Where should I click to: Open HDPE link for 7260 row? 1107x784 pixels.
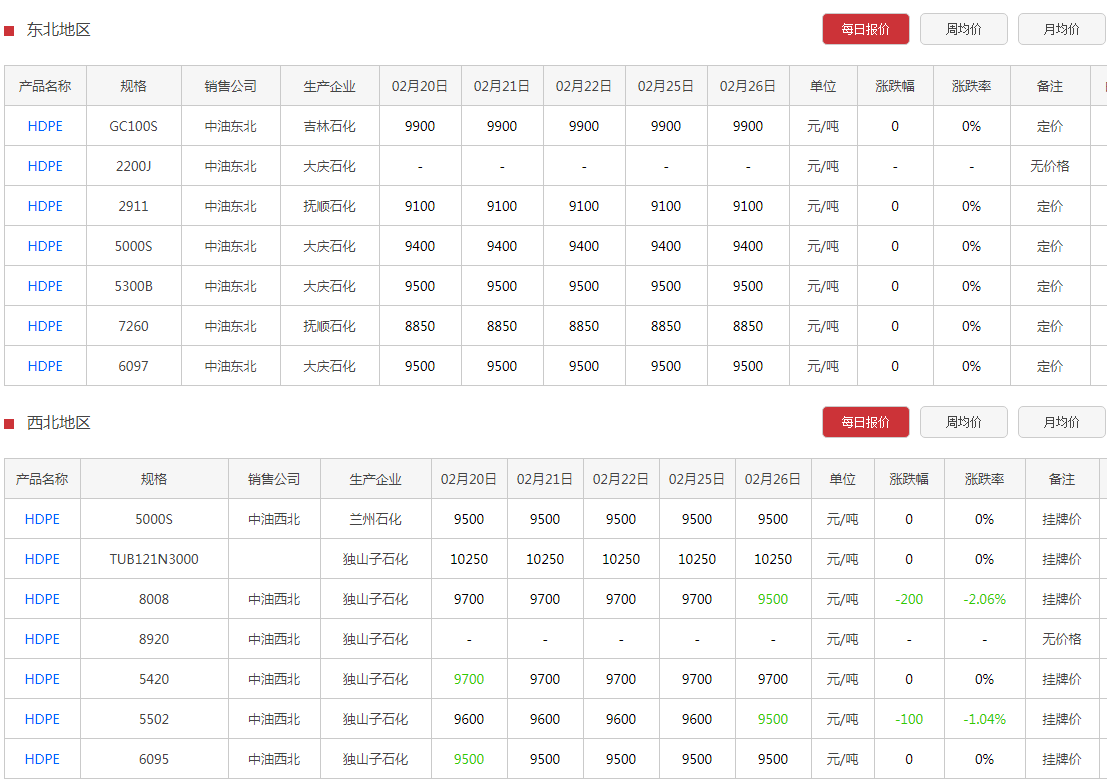(45, 326)
